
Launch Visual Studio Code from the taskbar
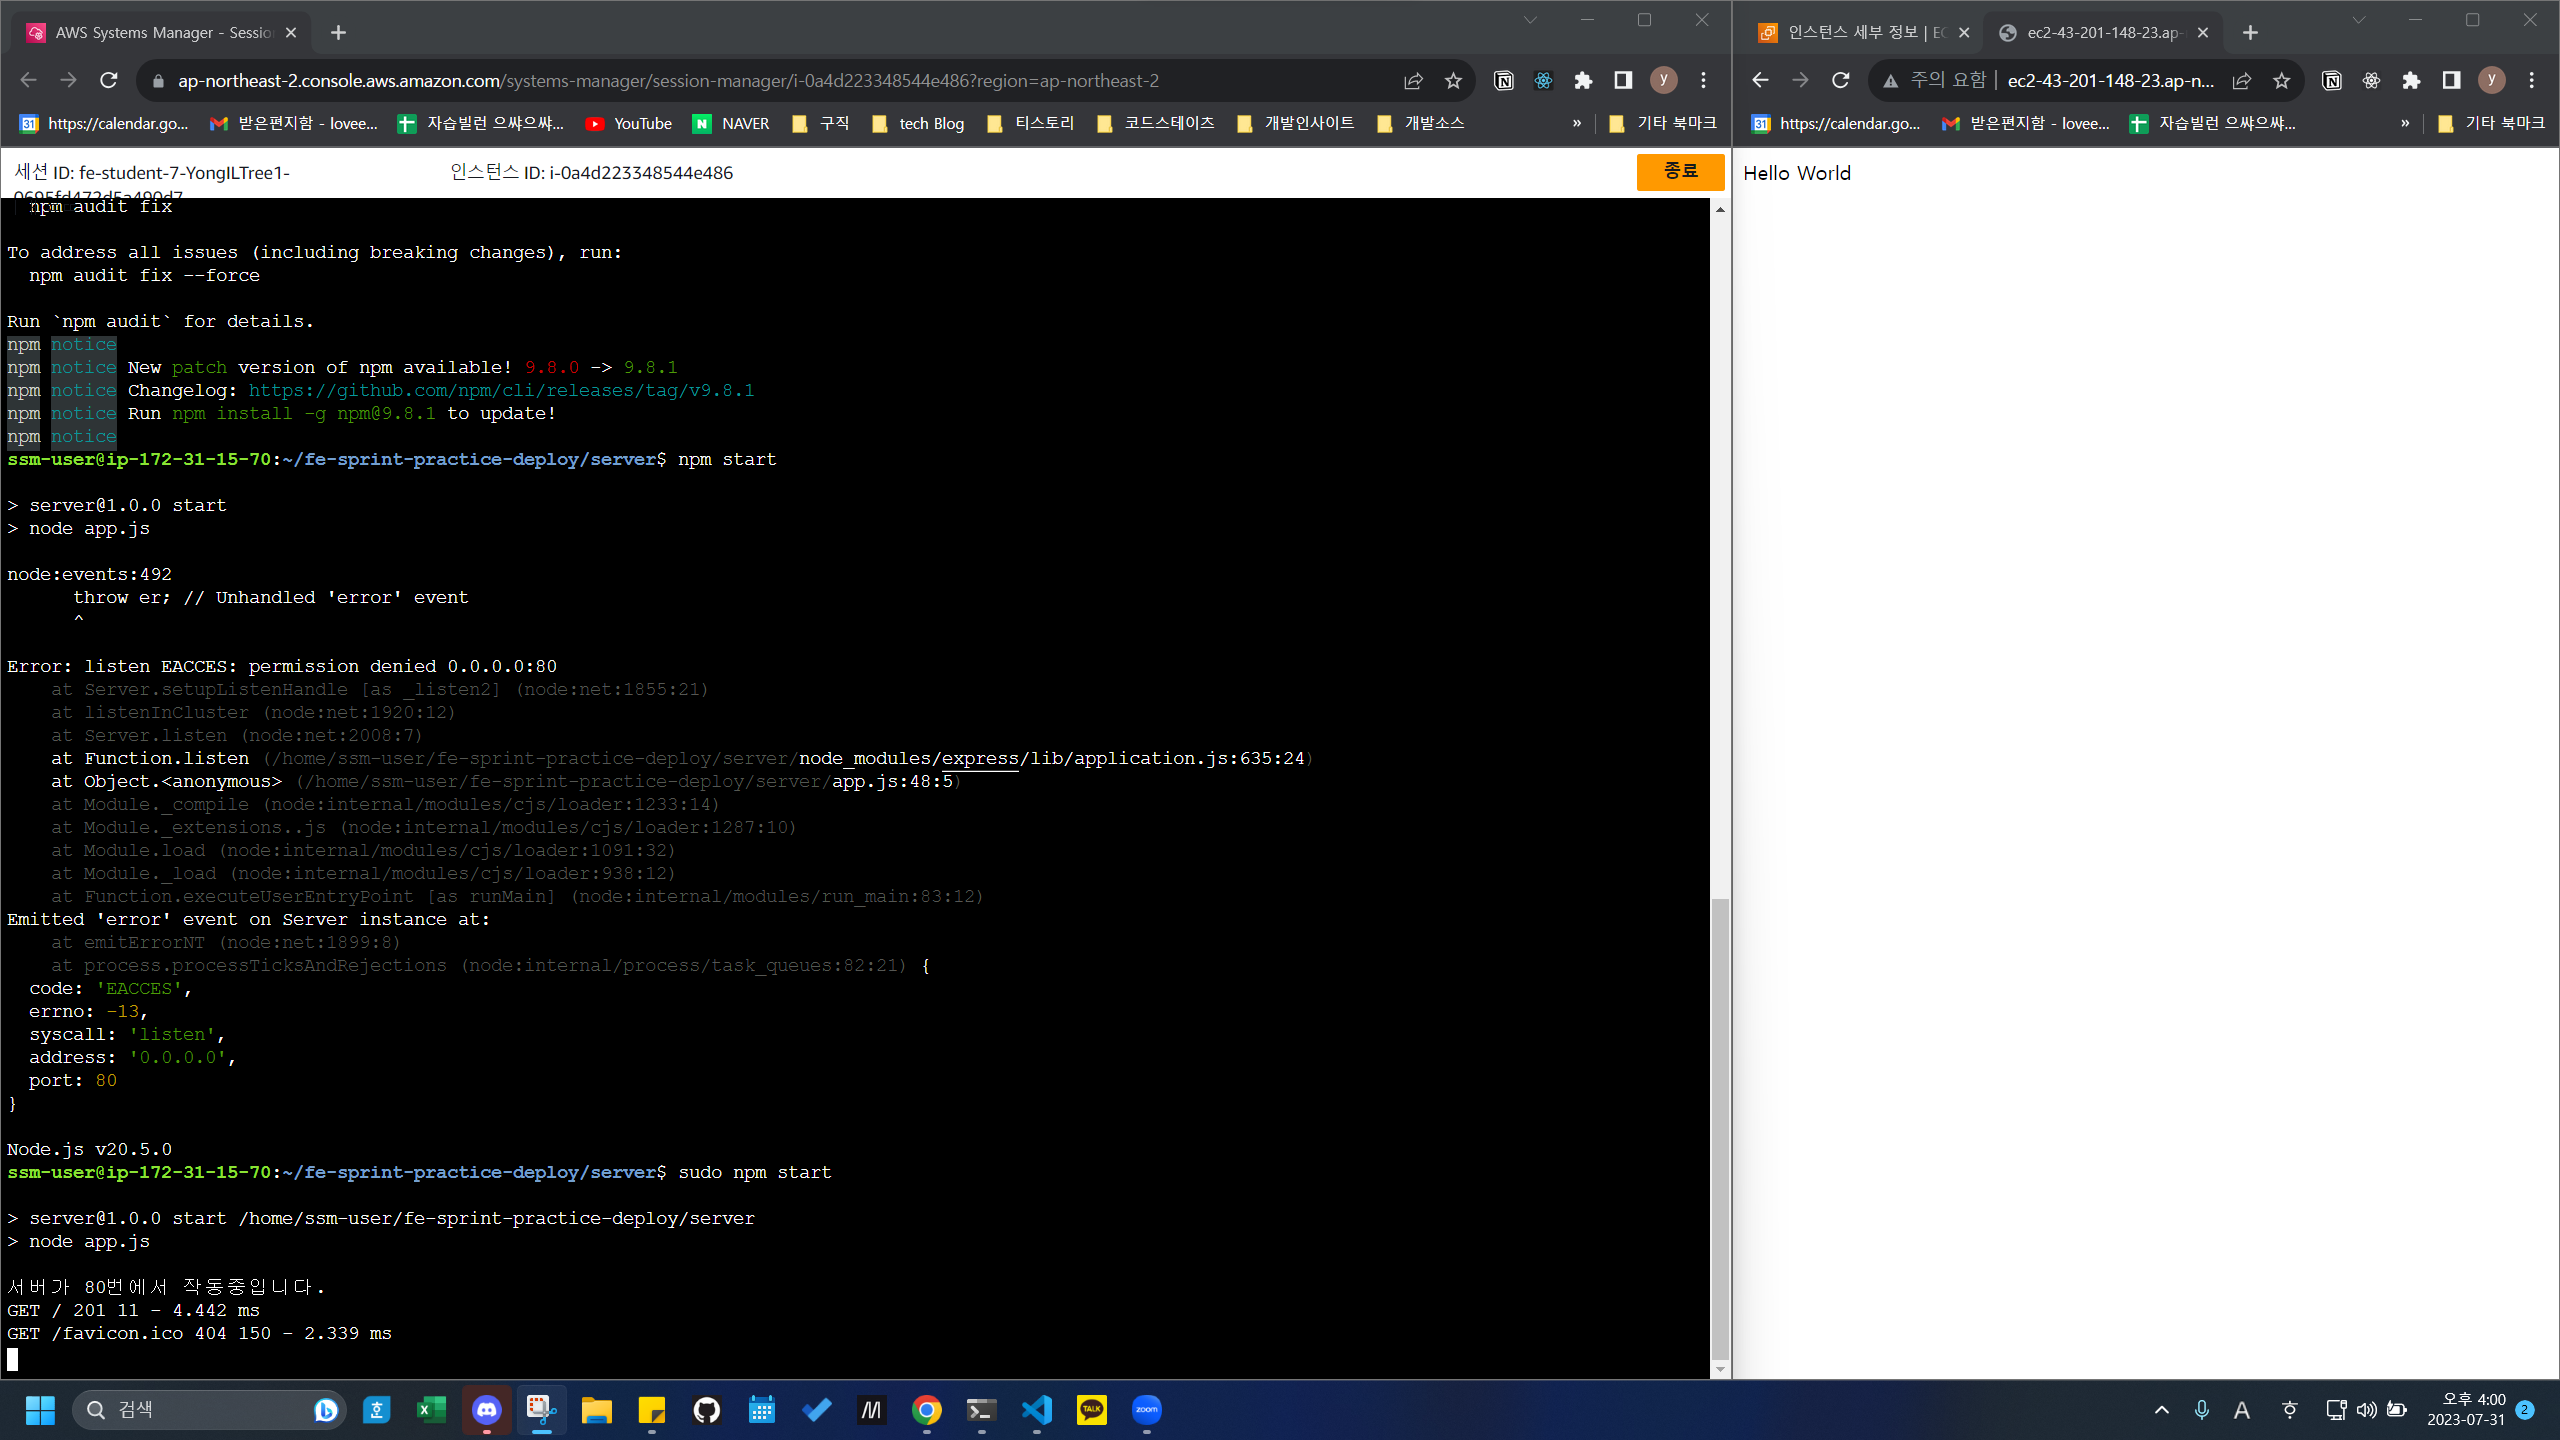pos(1037,1410)
